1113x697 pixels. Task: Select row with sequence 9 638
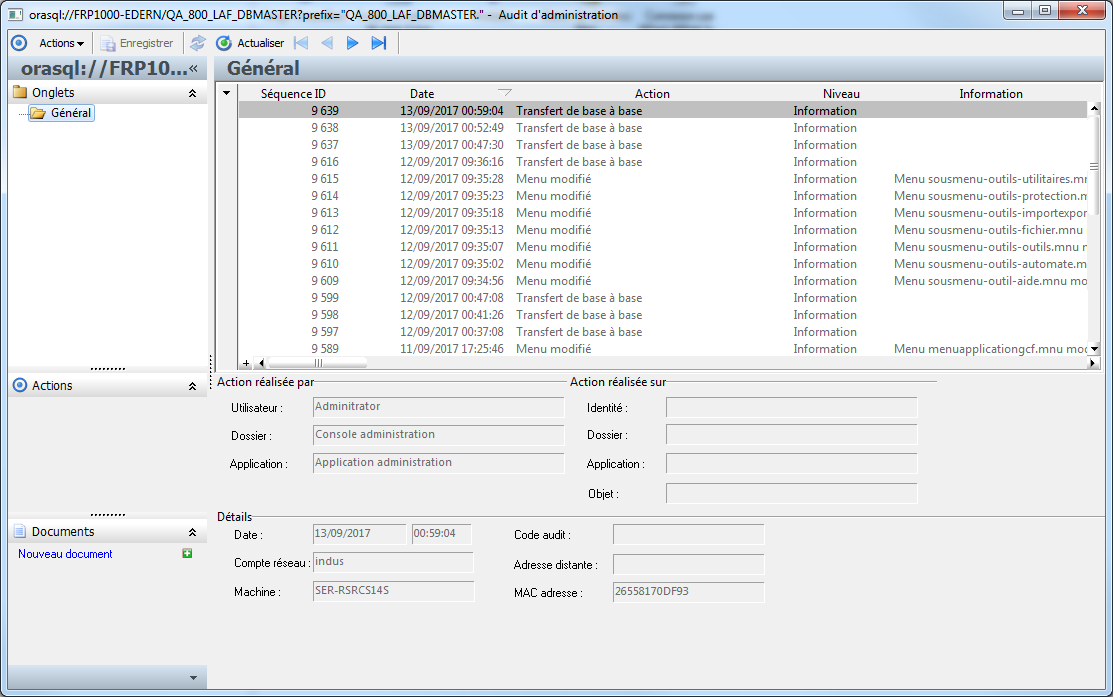click(x=663, y=128)
